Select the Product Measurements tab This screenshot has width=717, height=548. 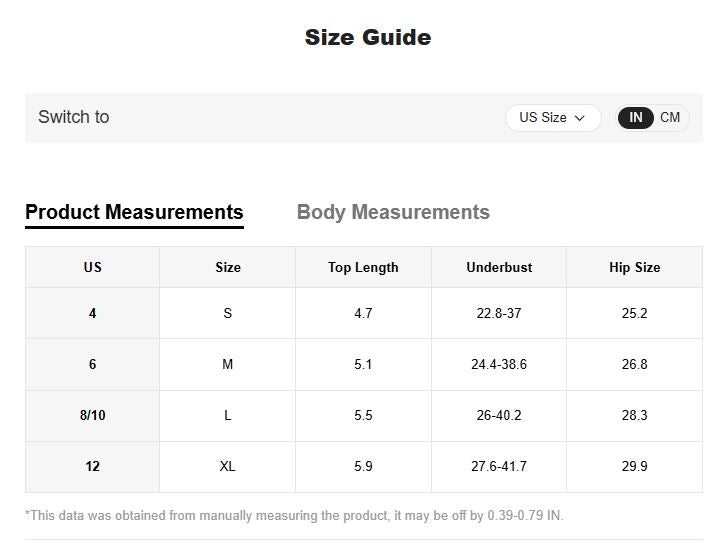click(x=134, y=212)
